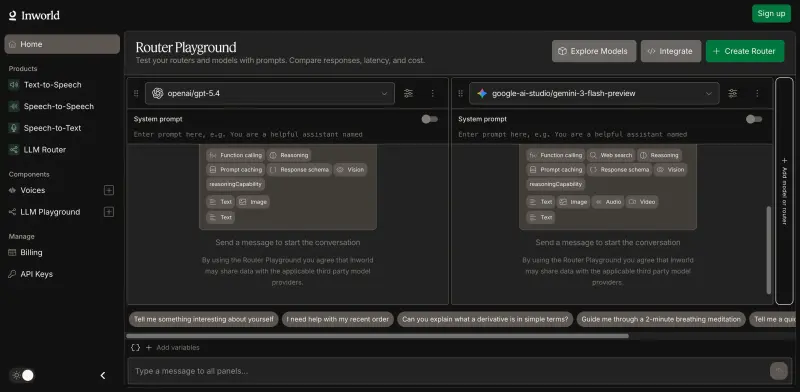Image resolution: width=800 pixels, height=392 pixels.
Task: Click the Speech-to-Speech sidebar icon
Action: pos(14,106)
